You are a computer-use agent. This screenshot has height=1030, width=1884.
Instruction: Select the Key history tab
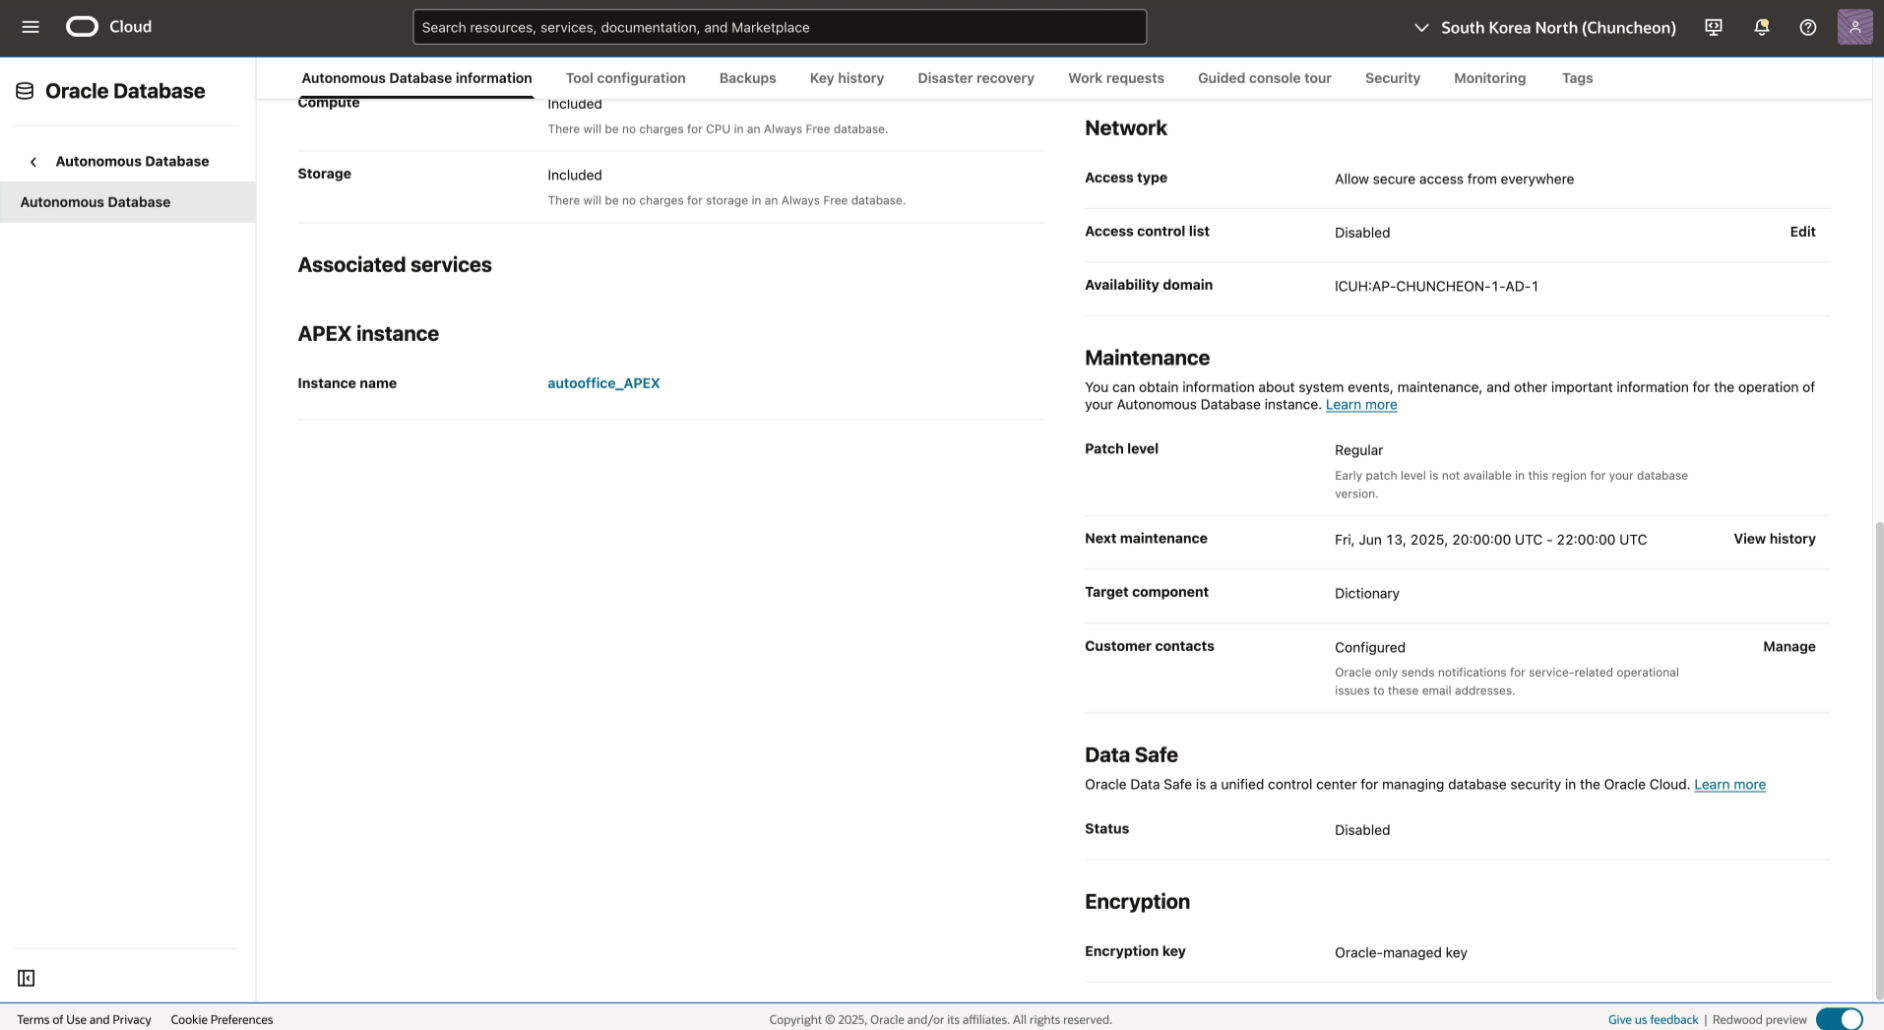(x=846, y=78)
